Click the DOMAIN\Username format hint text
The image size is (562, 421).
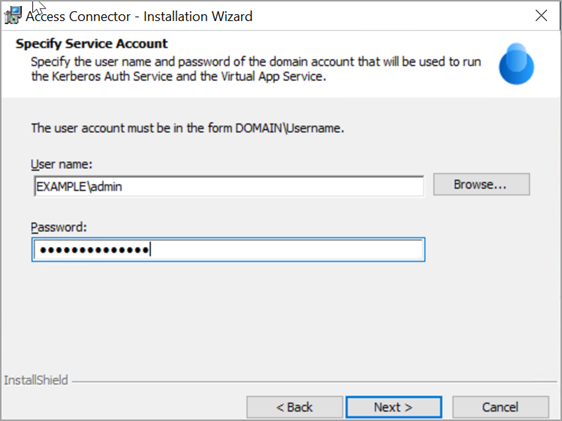[x=187, y=128]
